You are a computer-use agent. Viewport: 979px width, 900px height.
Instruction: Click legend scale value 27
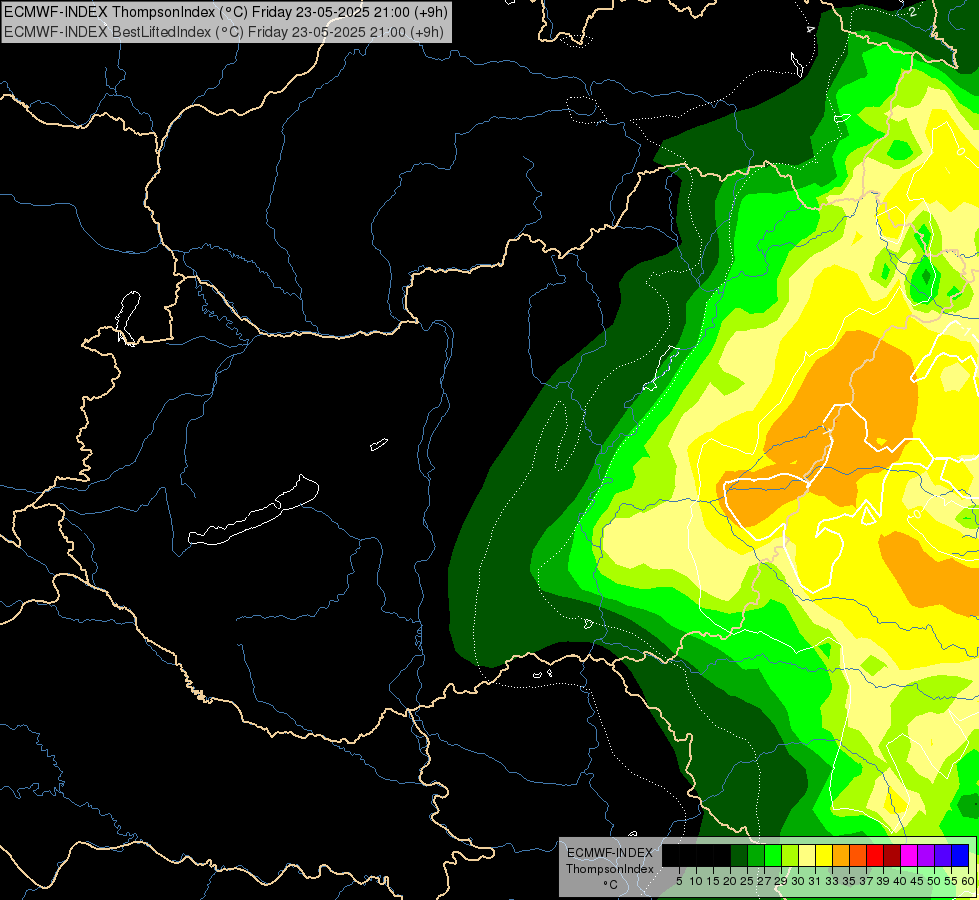tap(764, 881)
